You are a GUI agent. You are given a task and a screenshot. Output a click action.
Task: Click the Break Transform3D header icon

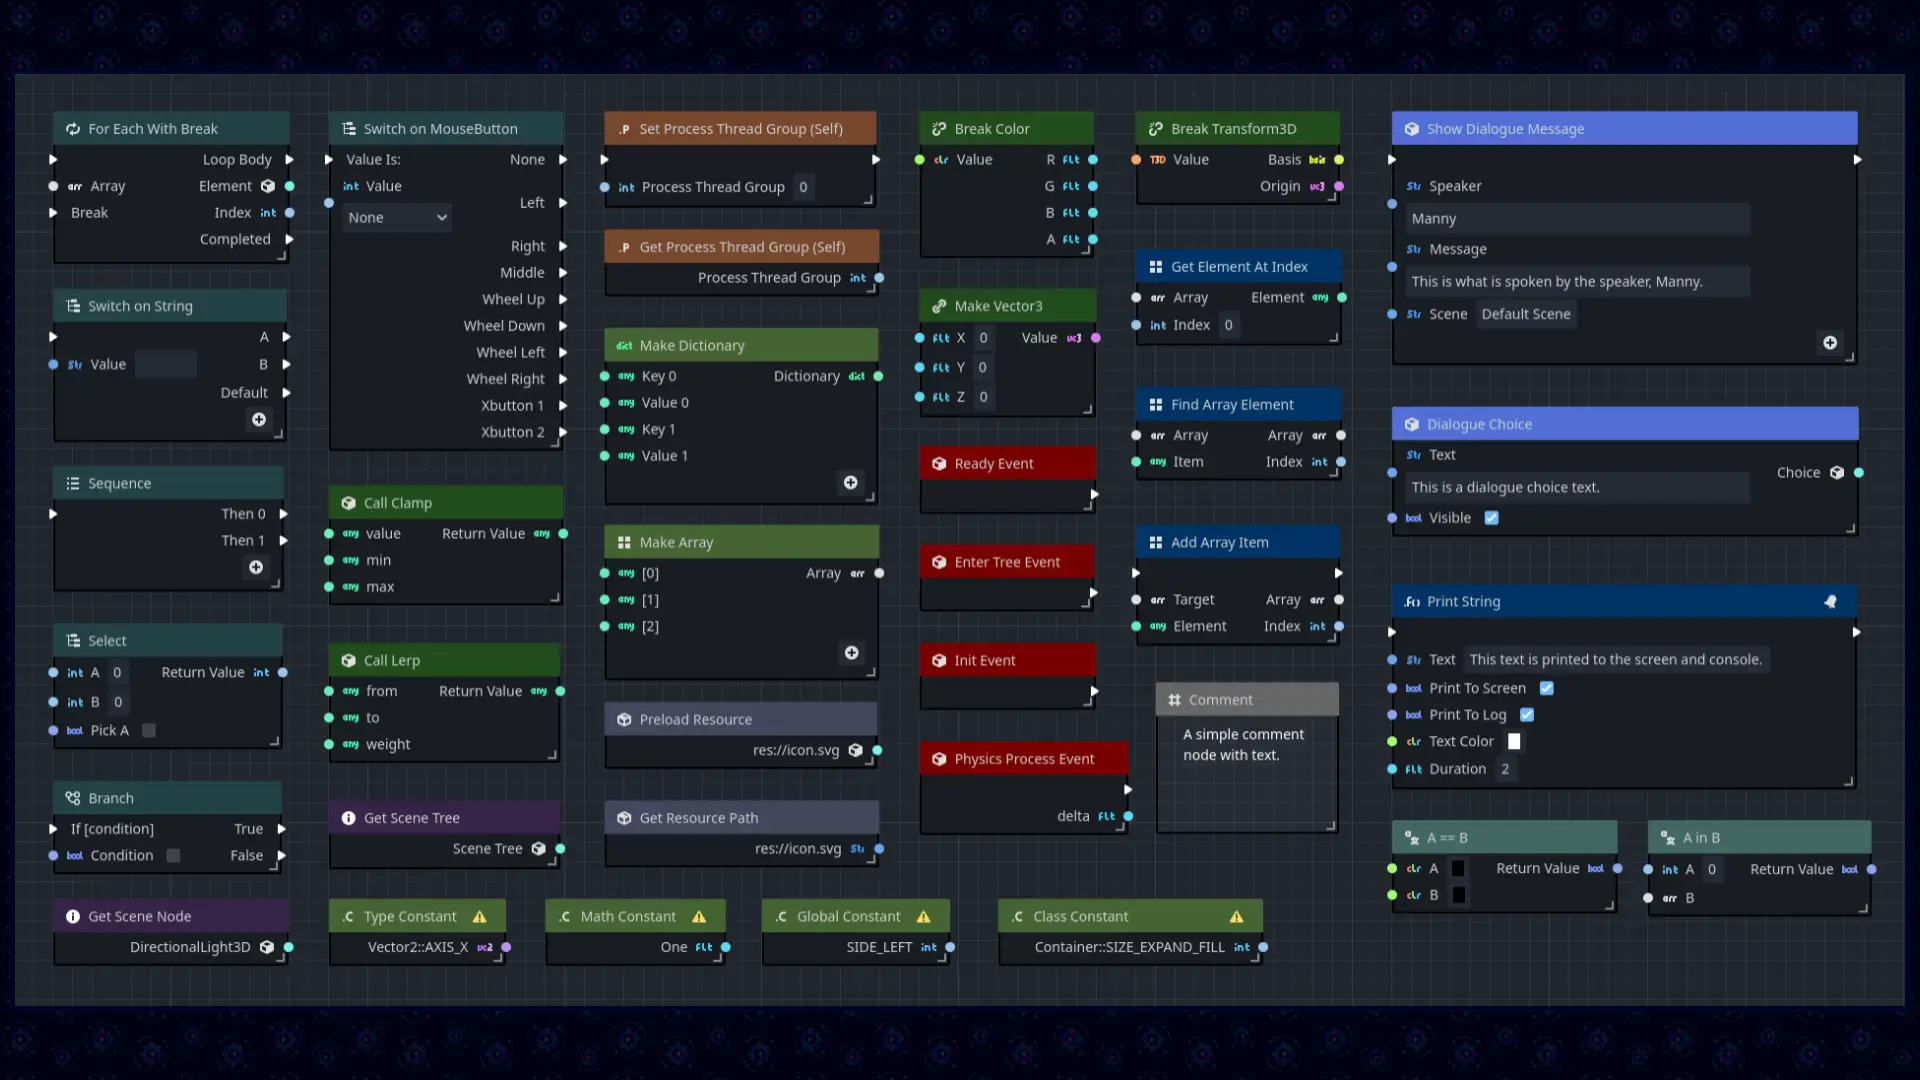click(1155, 129)
